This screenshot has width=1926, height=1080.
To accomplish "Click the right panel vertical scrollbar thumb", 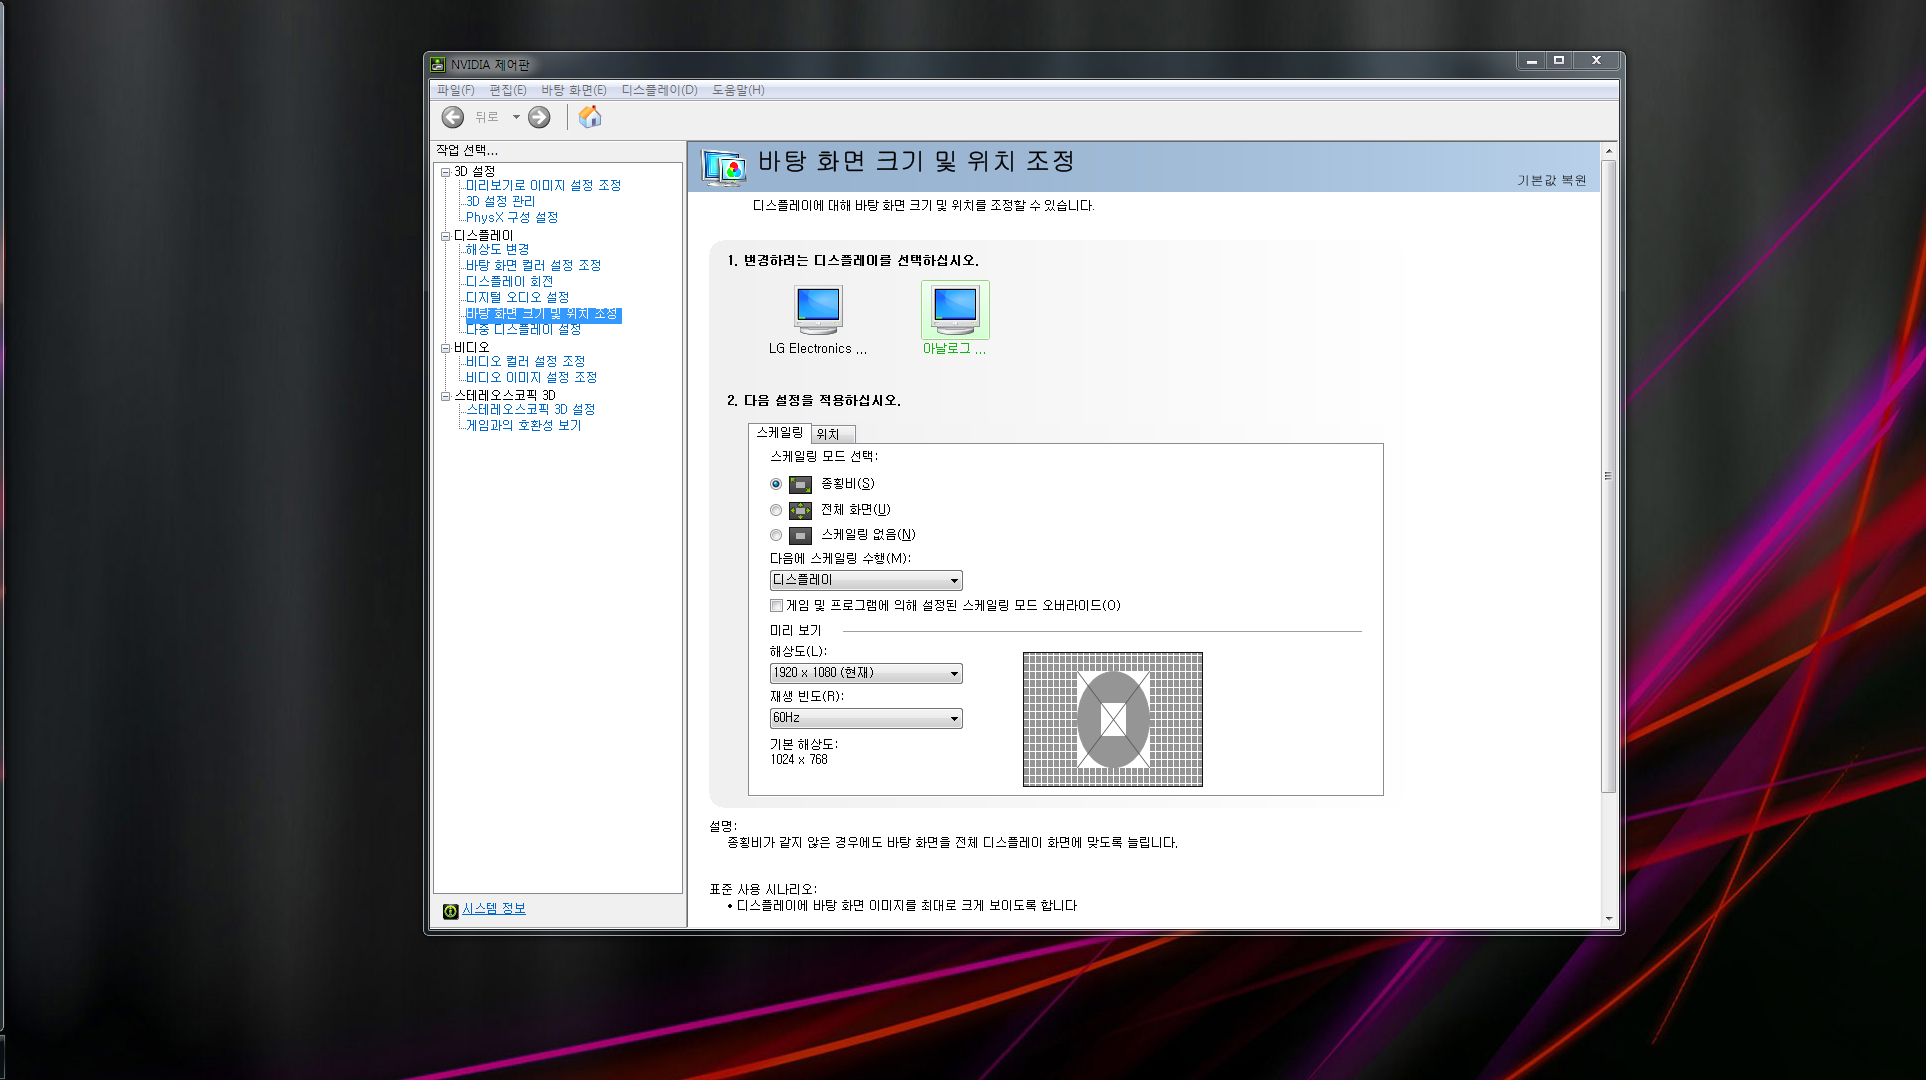I will (1608, 476).
